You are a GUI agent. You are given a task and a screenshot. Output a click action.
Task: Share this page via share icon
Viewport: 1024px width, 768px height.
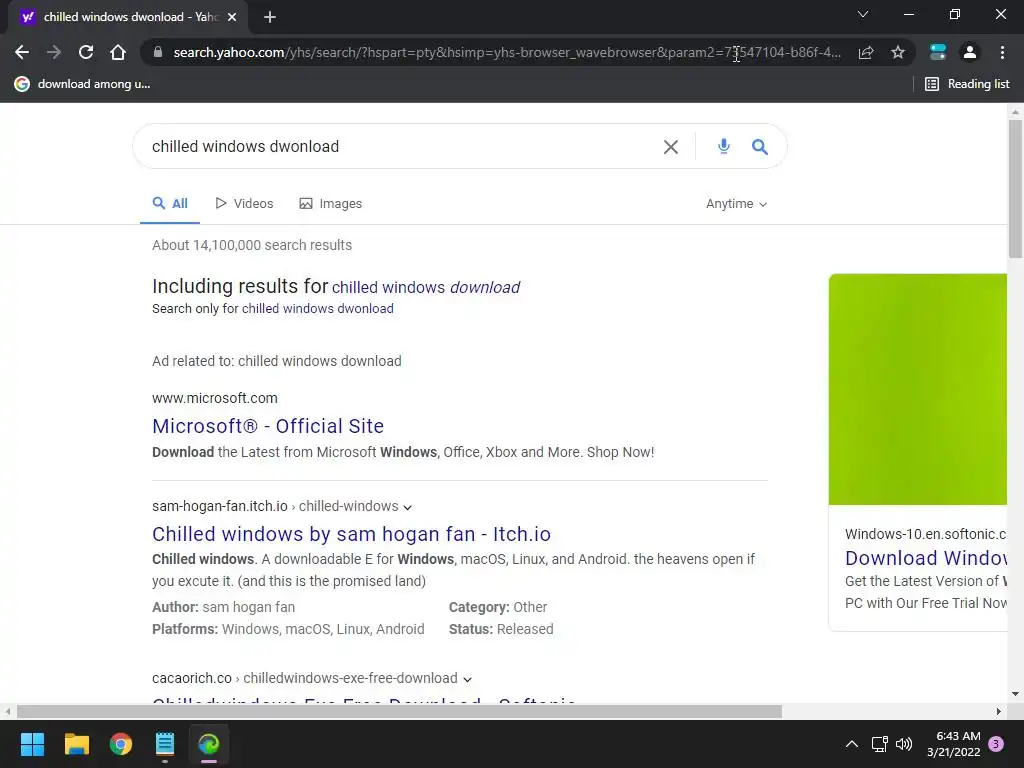point(866,52)
